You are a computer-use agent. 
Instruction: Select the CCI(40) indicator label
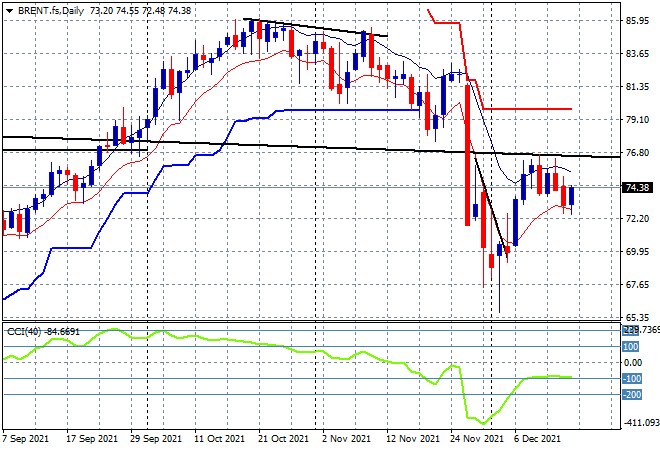(43, 332)
